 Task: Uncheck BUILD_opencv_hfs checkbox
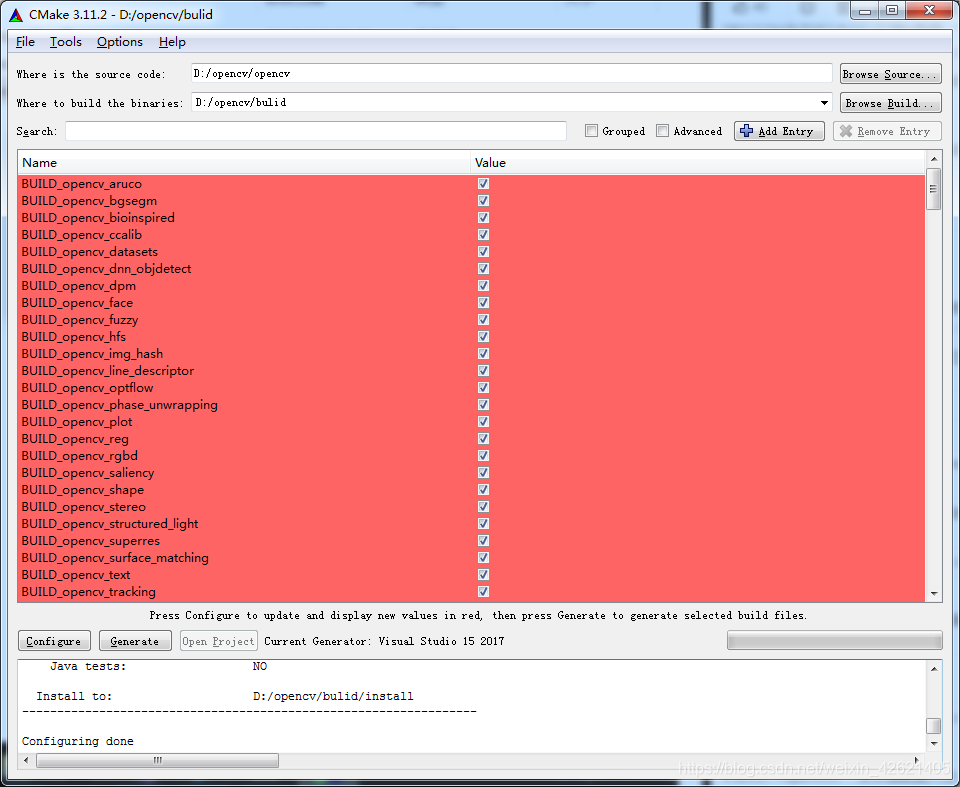click(483, 337)
